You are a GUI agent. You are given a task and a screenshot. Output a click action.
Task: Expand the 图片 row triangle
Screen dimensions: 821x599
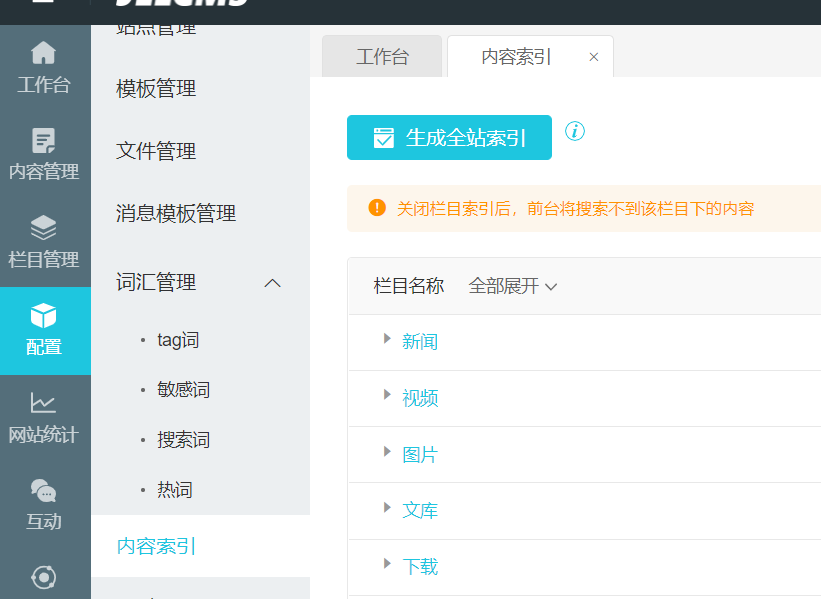point(387,452)
